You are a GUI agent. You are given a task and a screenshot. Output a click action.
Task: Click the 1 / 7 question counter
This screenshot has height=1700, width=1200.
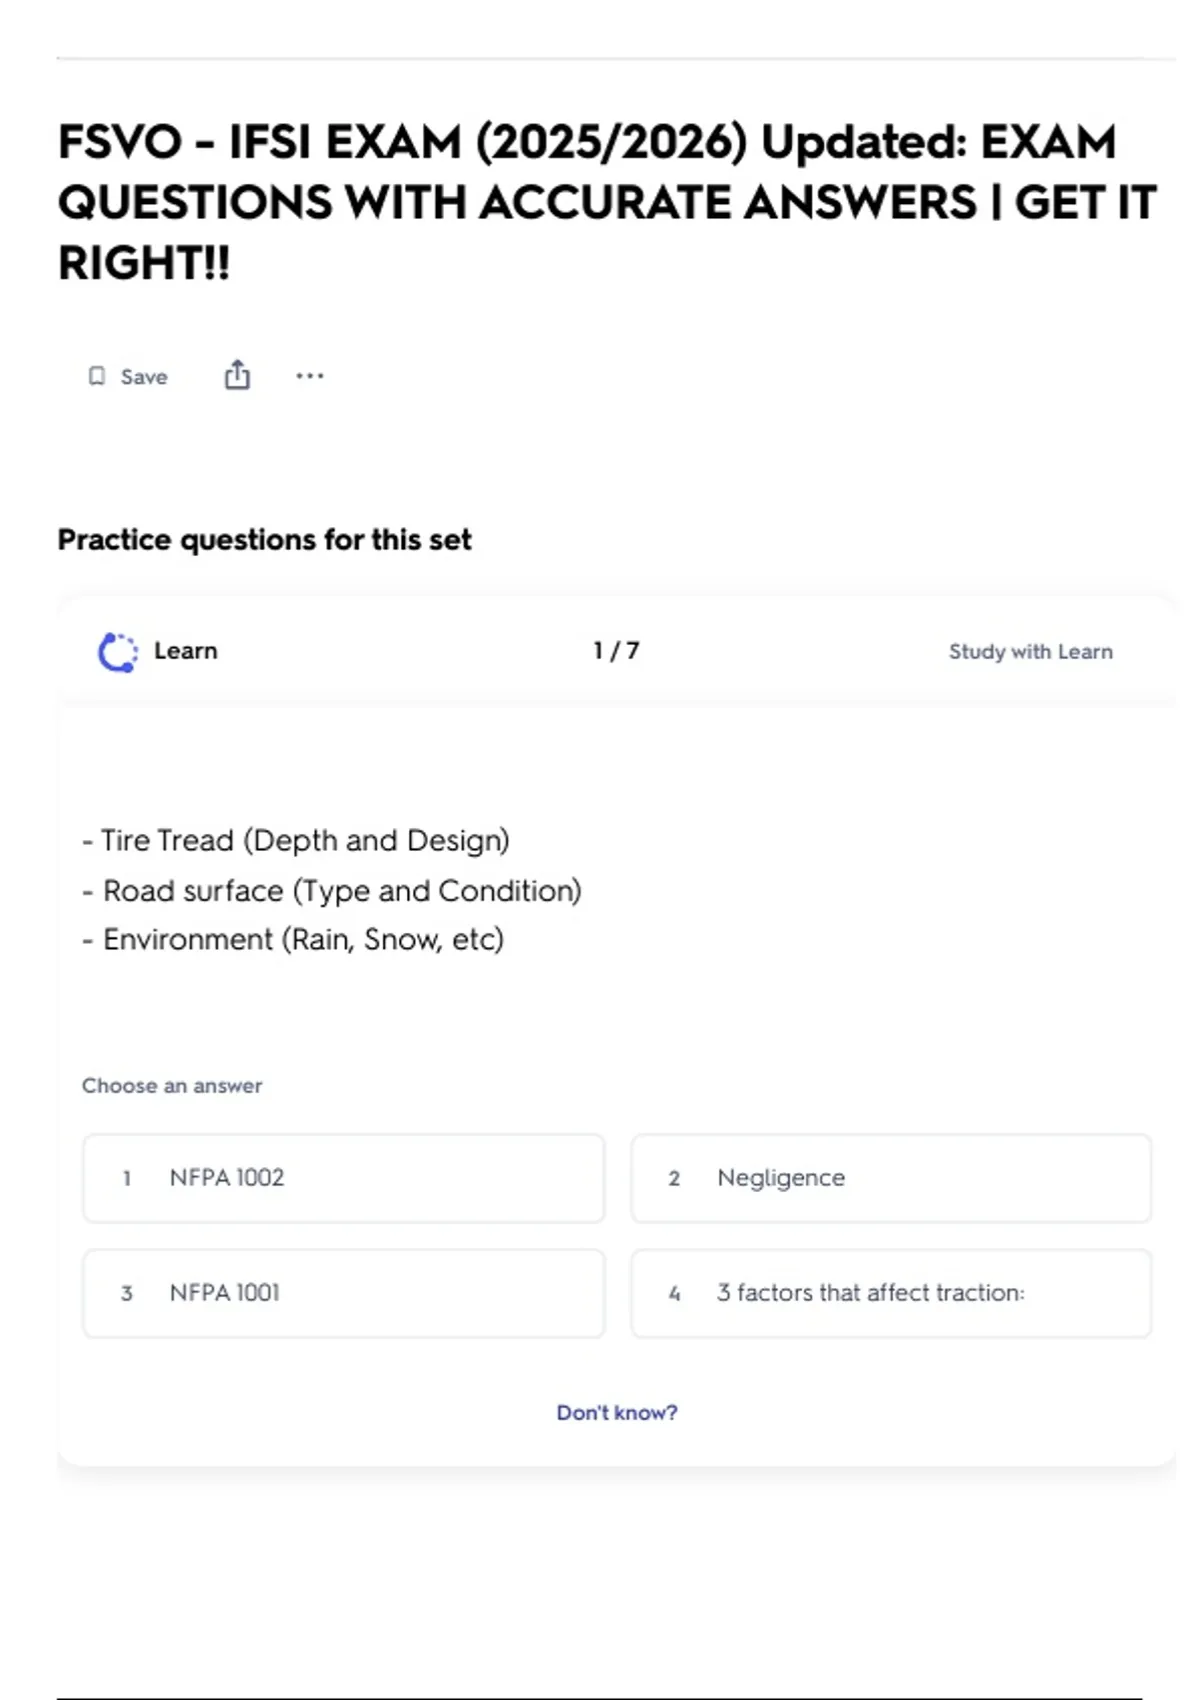(616, 651)
